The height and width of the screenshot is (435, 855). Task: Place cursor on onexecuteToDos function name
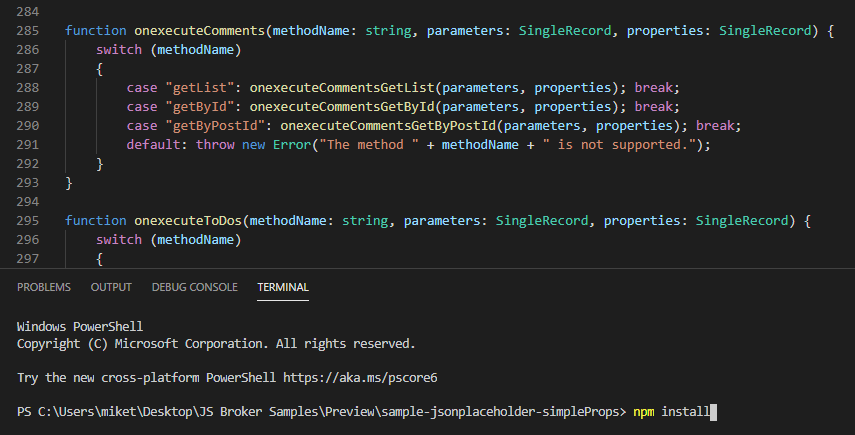coord(188,221)
